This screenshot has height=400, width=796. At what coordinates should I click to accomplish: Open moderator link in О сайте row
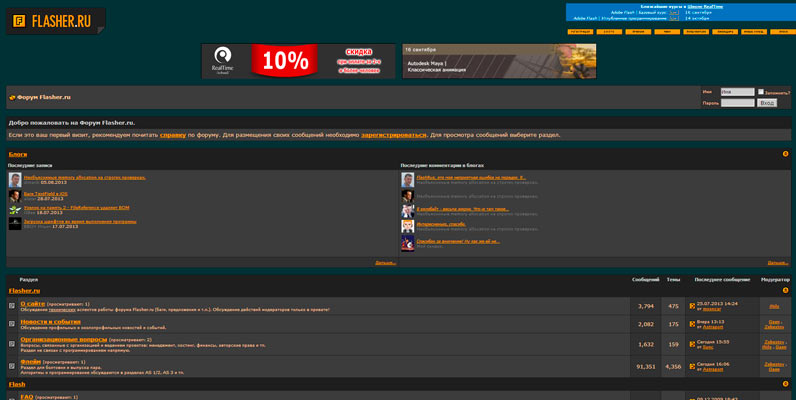774,306
